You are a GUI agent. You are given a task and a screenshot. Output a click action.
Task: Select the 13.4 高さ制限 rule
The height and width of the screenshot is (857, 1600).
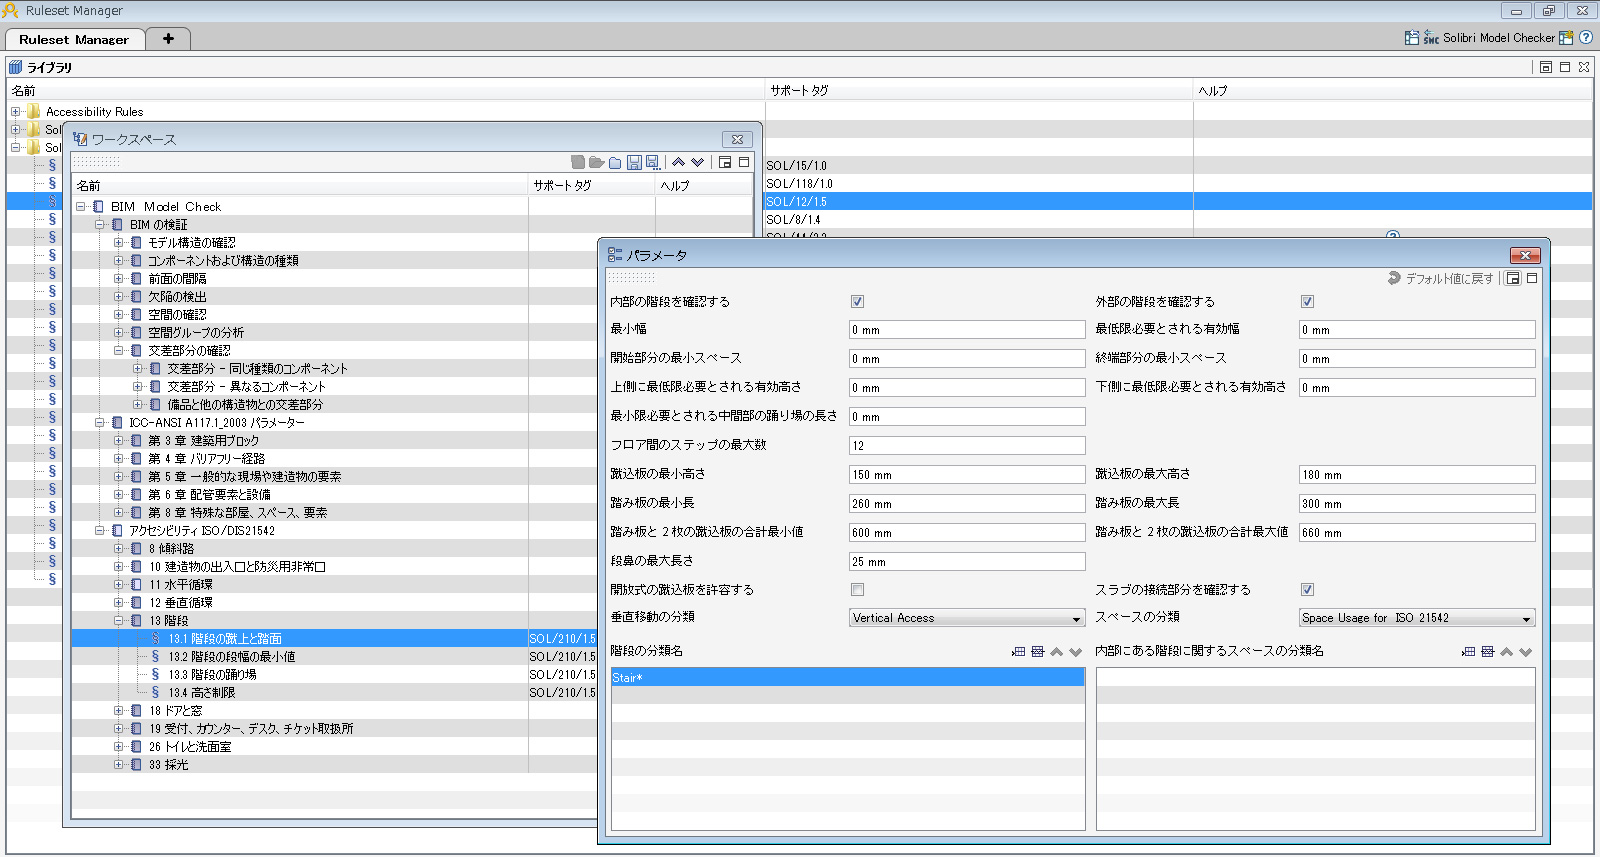tap(202, 693)
